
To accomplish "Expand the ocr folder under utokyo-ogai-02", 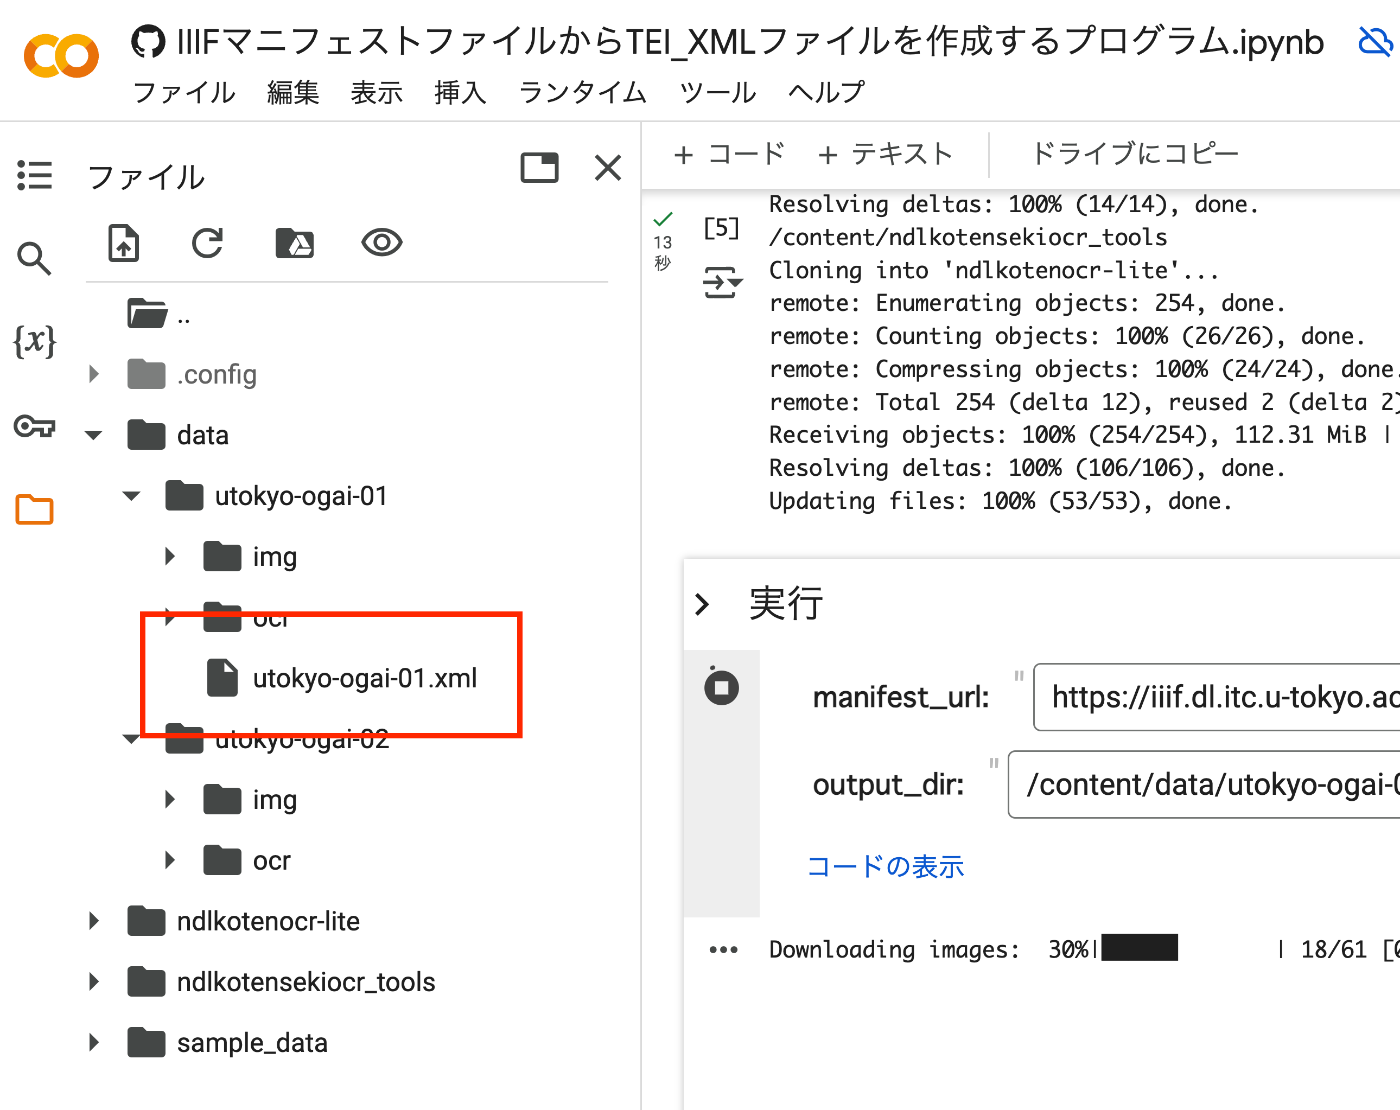I will click(168, 860).
